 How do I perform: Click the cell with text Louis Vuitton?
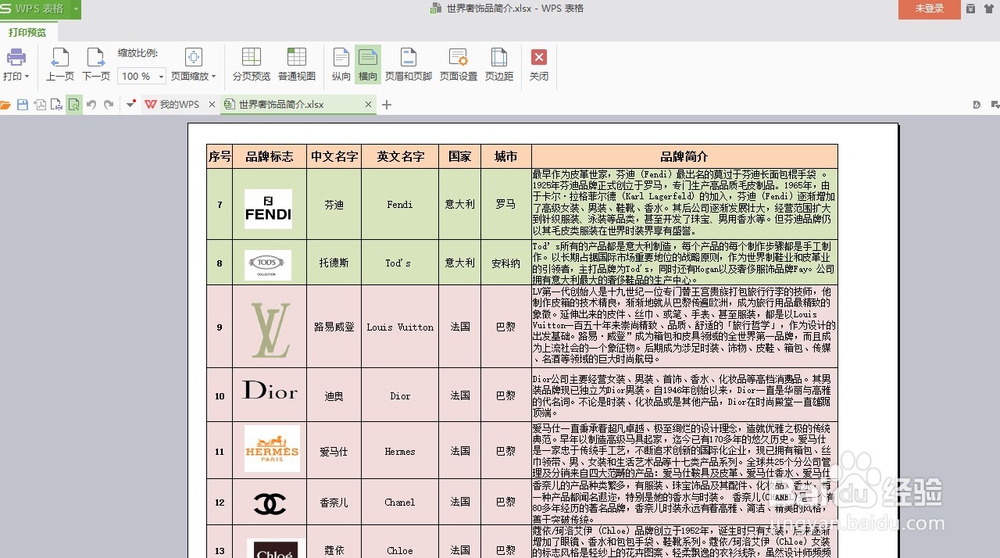400,327
